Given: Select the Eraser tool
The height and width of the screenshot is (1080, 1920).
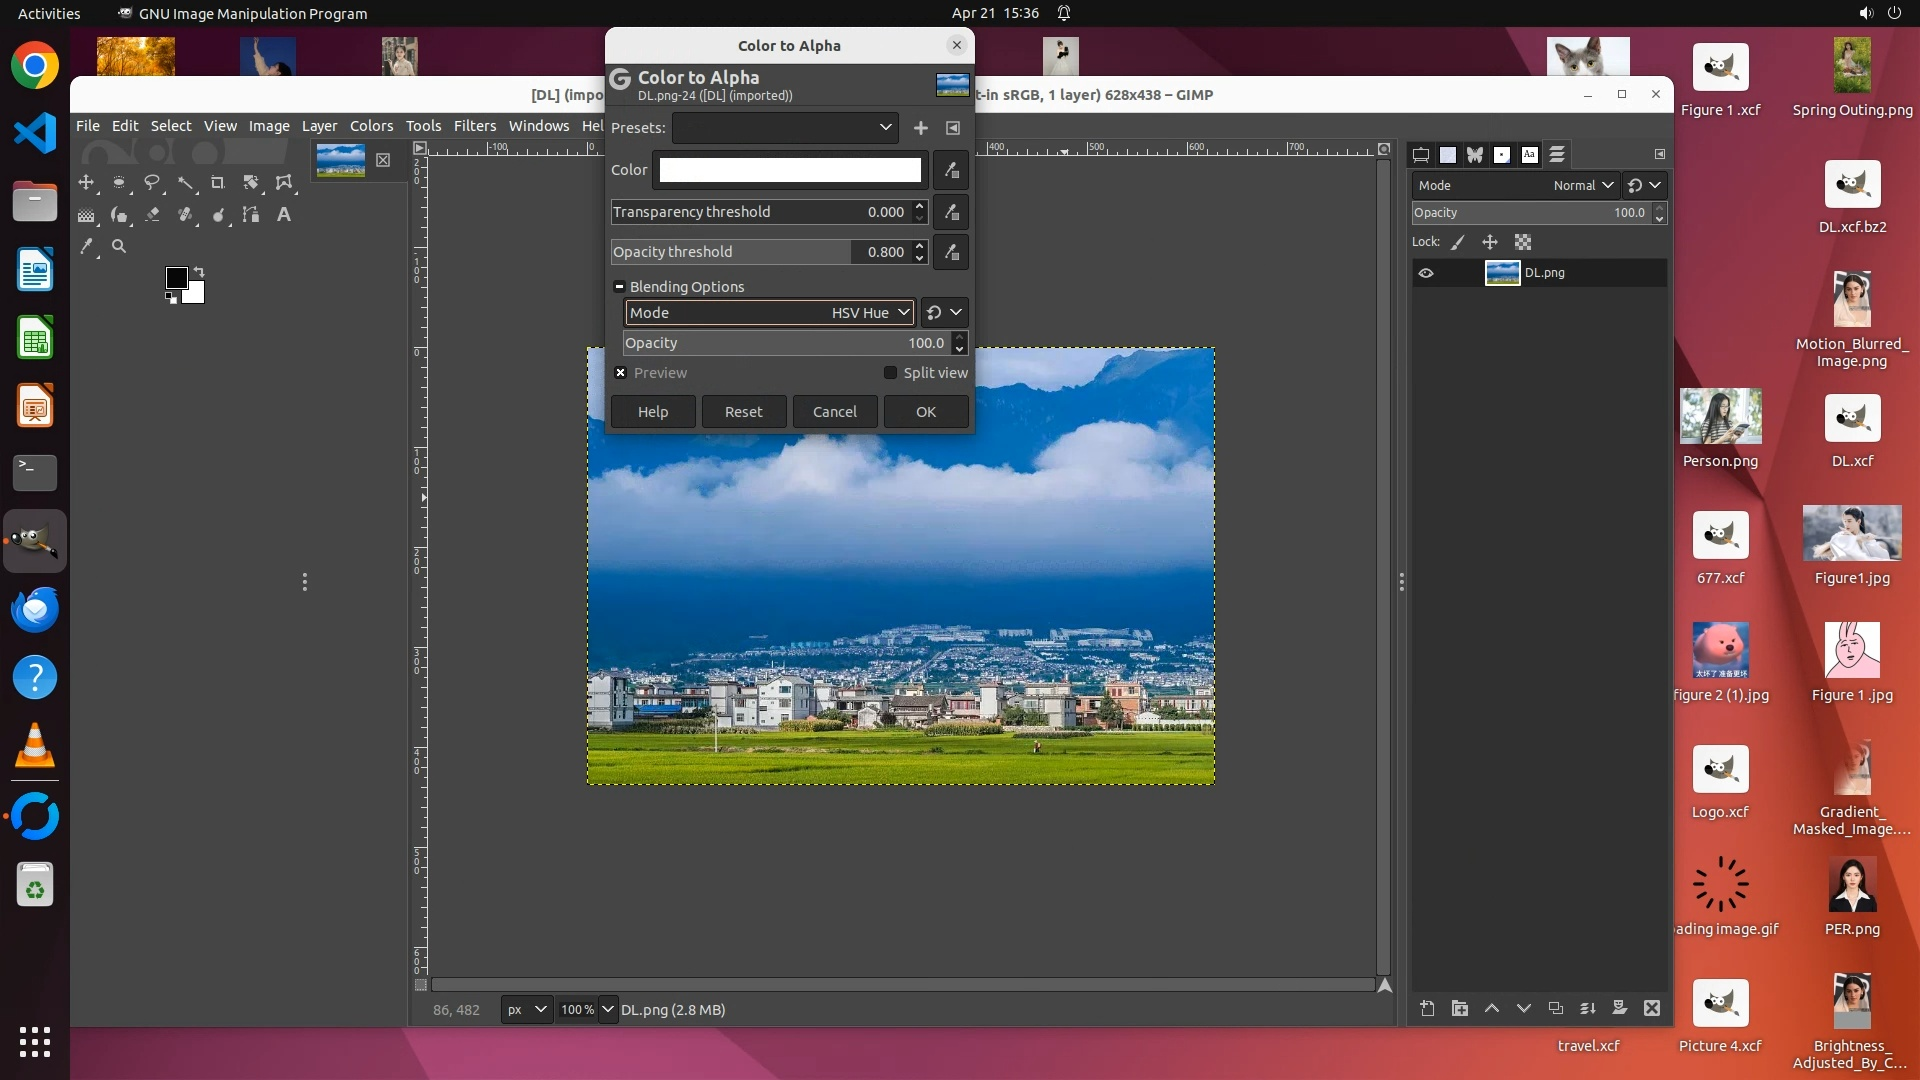Looking at the screenshot, I should (x=153, y=215).
